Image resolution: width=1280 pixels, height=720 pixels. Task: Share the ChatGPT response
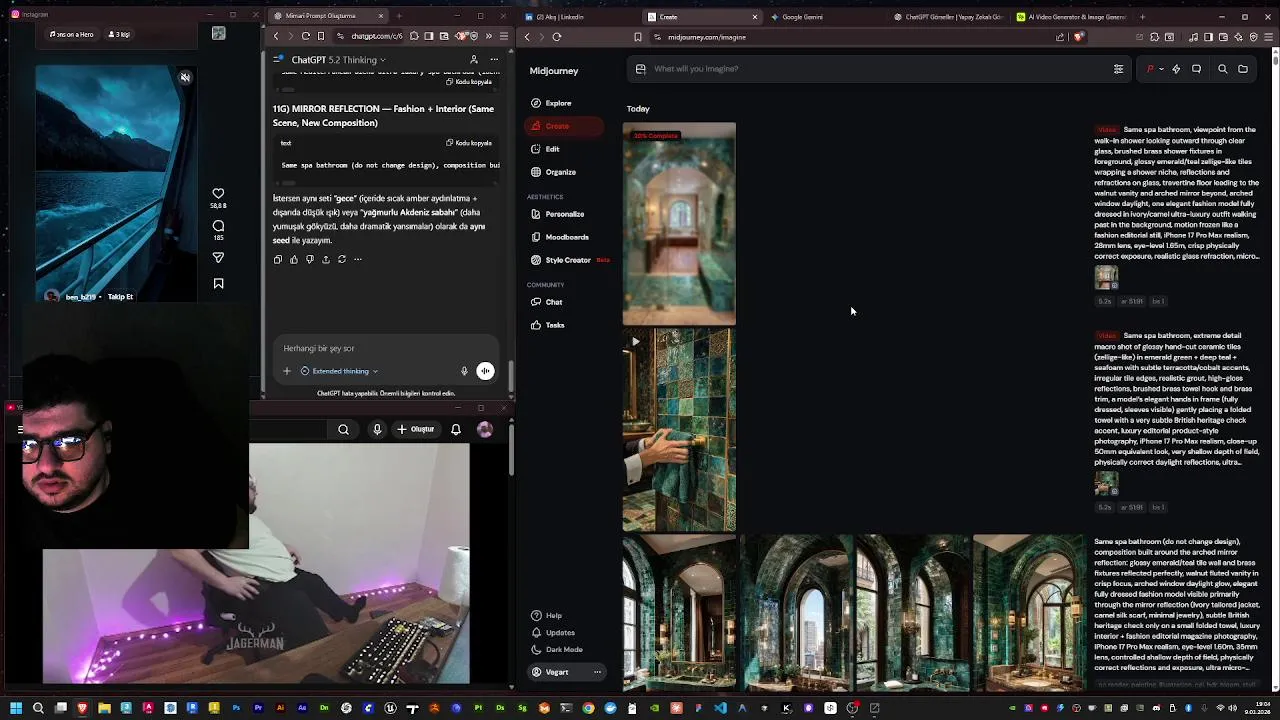click(x=326, y=259)
